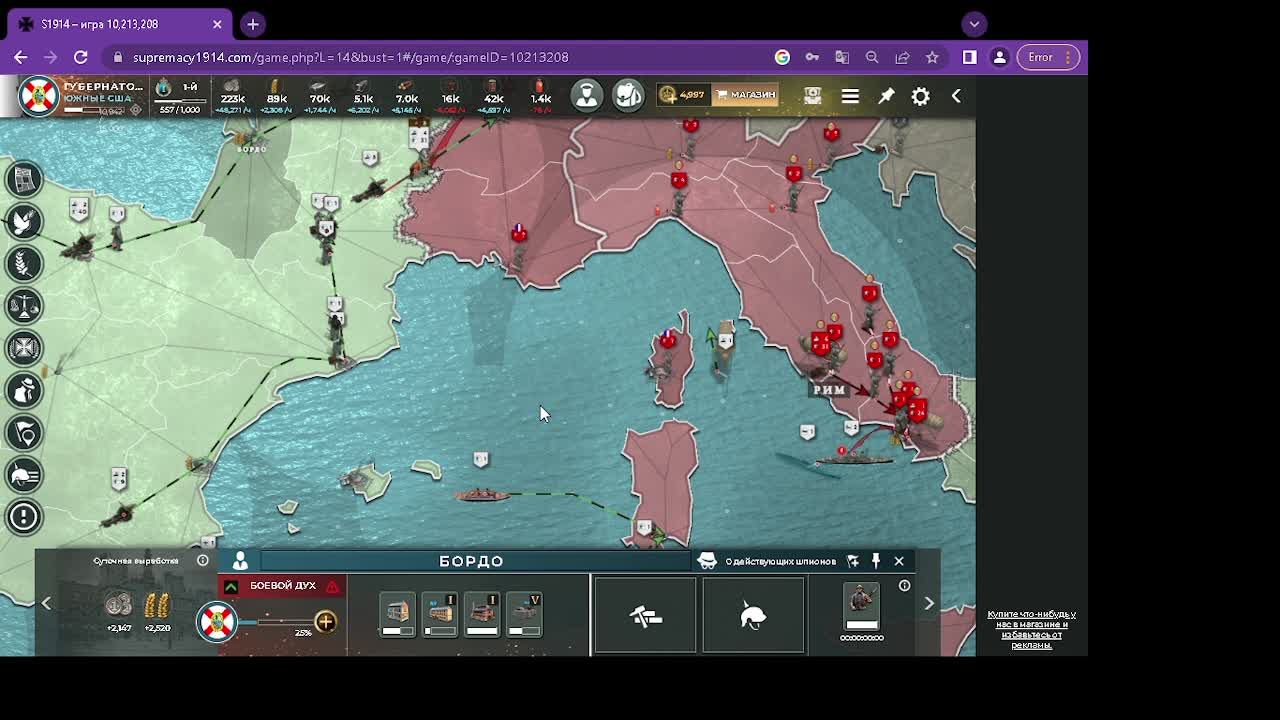This screenshot has height=720, width=1280.
Task: Go to next province with right arrow
Action: pos(929,603)
